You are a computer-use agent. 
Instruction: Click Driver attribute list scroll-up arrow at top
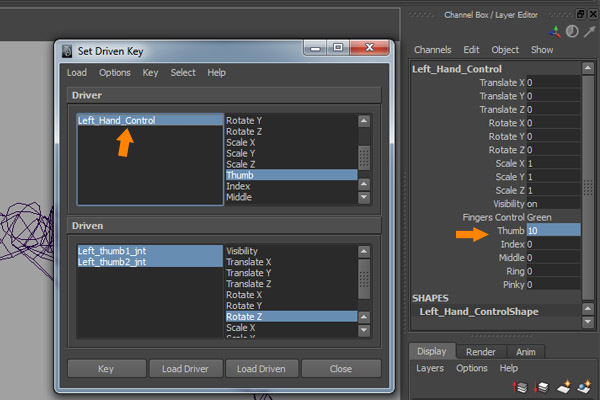tap(364, 121)
